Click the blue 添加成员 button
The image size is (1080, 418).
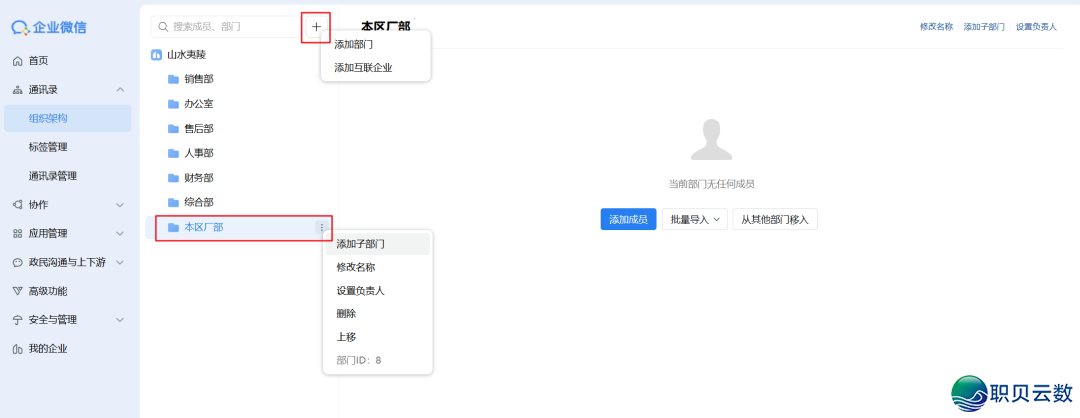pyautogui.click(x=628, y=220)
